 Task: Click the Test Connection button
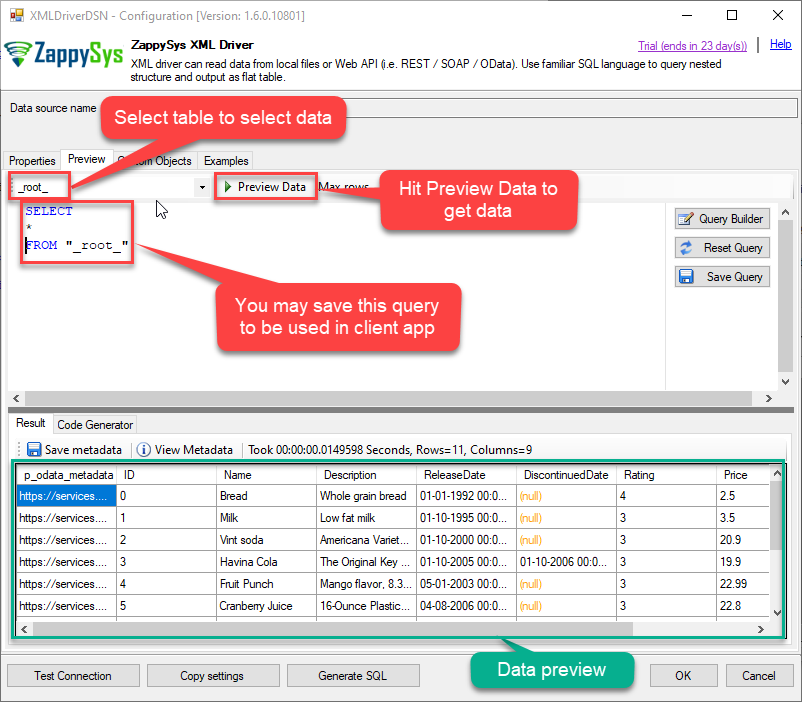point(73,676)
